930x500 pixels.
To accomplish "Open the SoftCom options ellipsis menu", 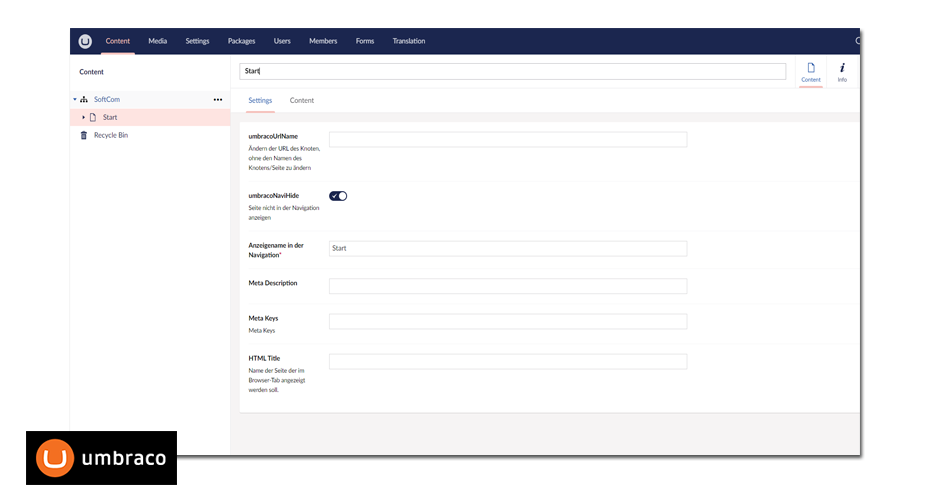I will click(218, 100).
